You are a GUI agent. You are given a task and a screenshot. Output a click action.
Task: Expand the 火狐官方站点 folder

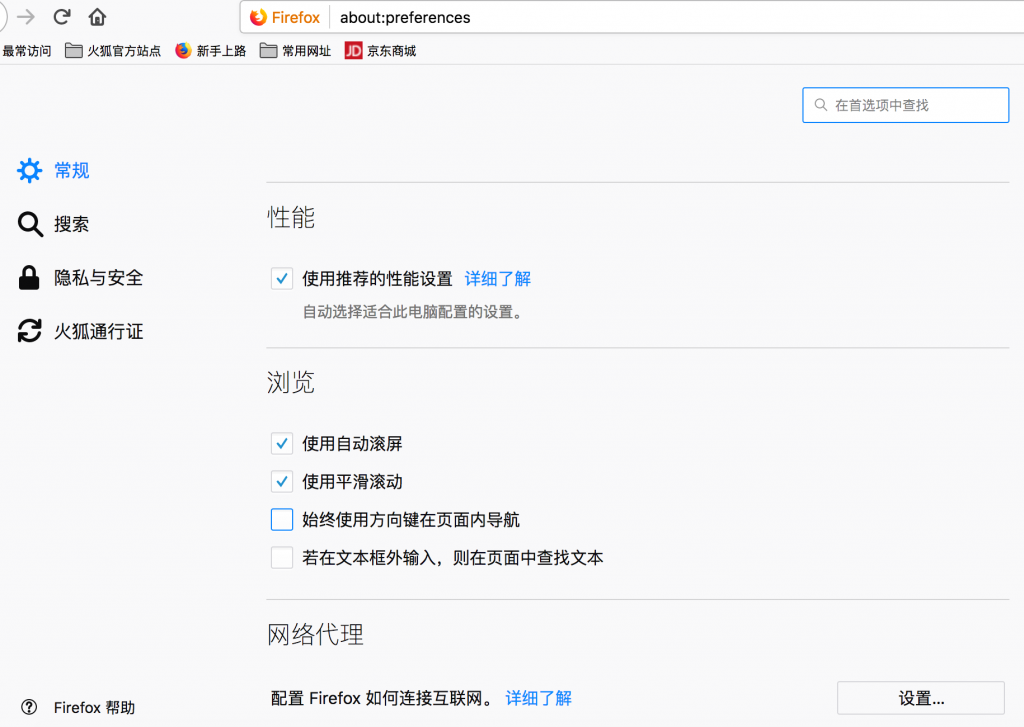[112, 50]
